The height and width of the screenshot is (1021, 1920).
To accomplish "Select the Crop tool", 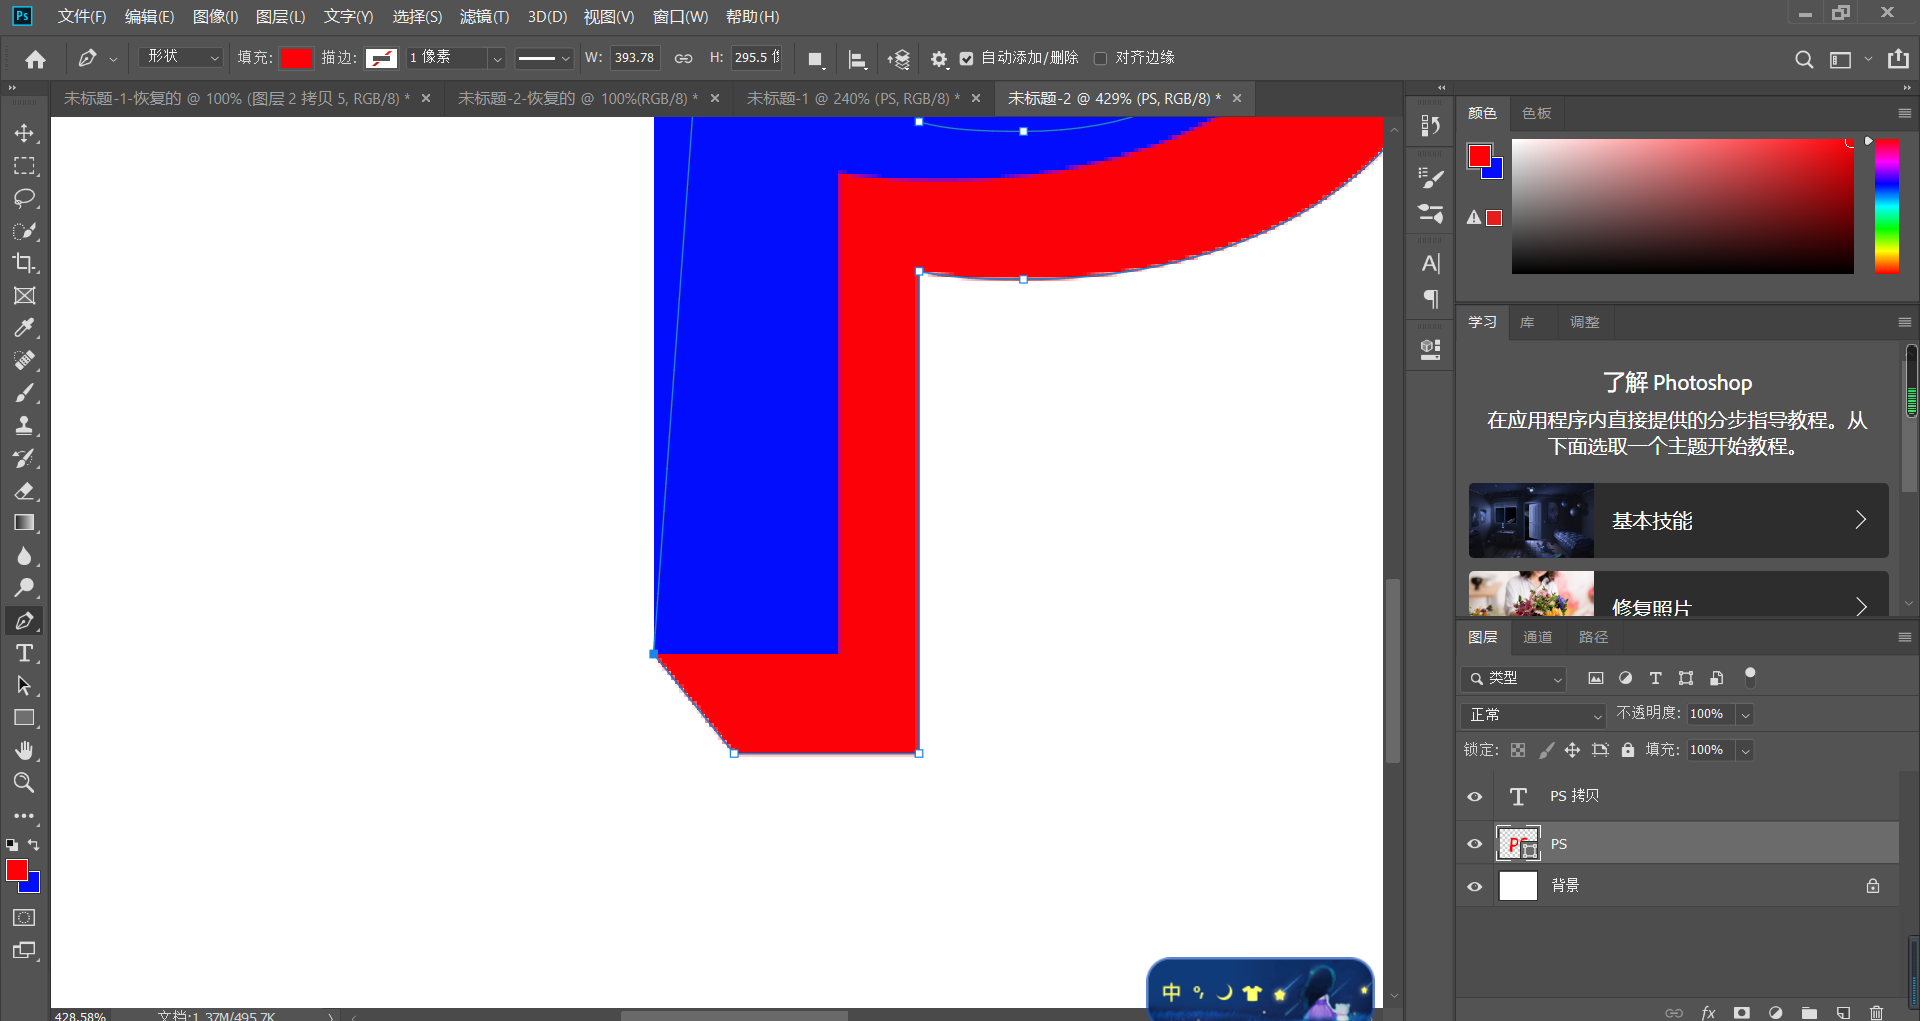I will coord(24,263).
